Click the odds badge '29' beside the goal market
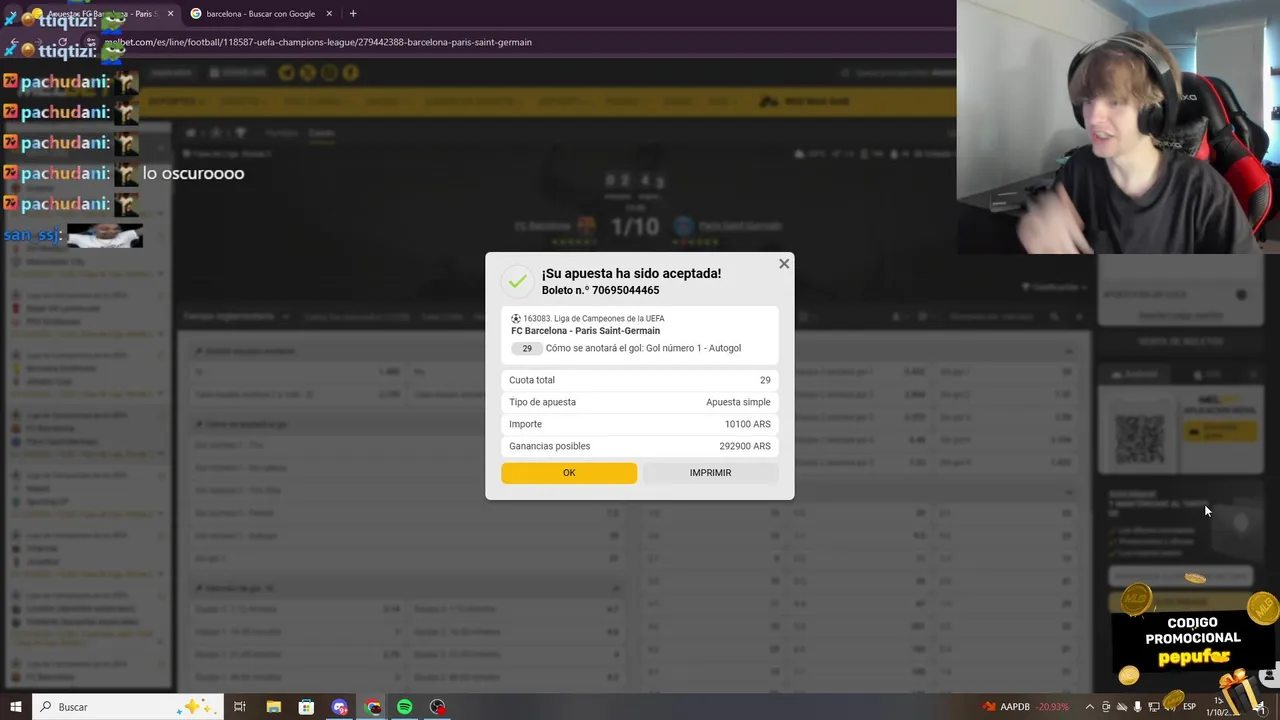 coord(527,348)
